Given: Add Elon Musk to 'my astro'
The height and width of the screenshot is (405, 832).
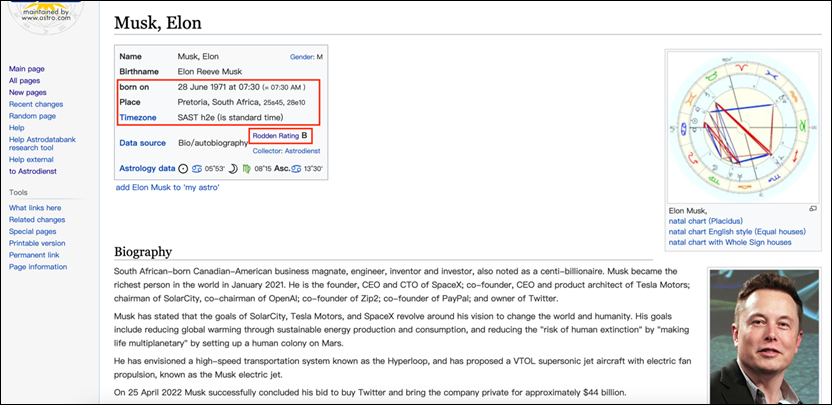Looking at the screenshot, I should [168, 187].
